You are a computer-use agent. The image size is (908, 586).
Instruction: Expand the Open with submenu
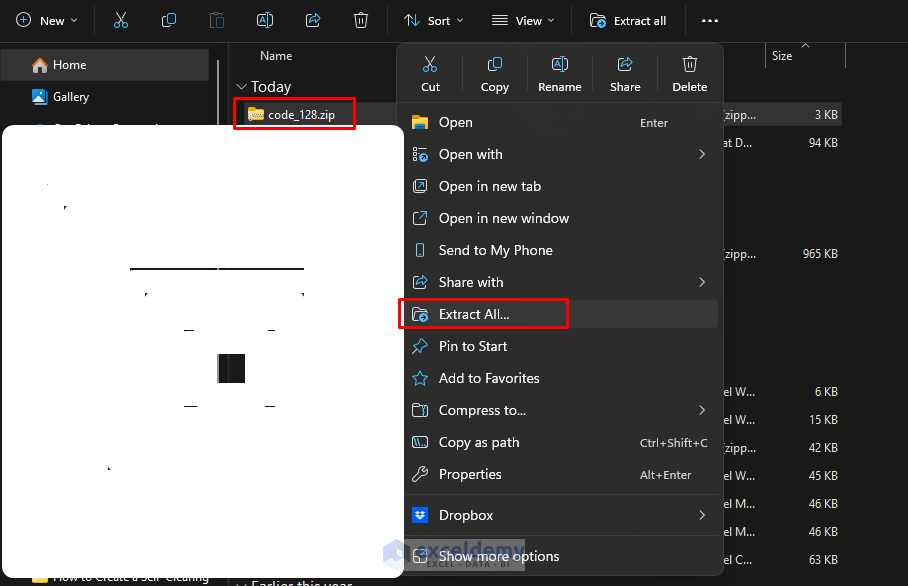tap(561, 155)
